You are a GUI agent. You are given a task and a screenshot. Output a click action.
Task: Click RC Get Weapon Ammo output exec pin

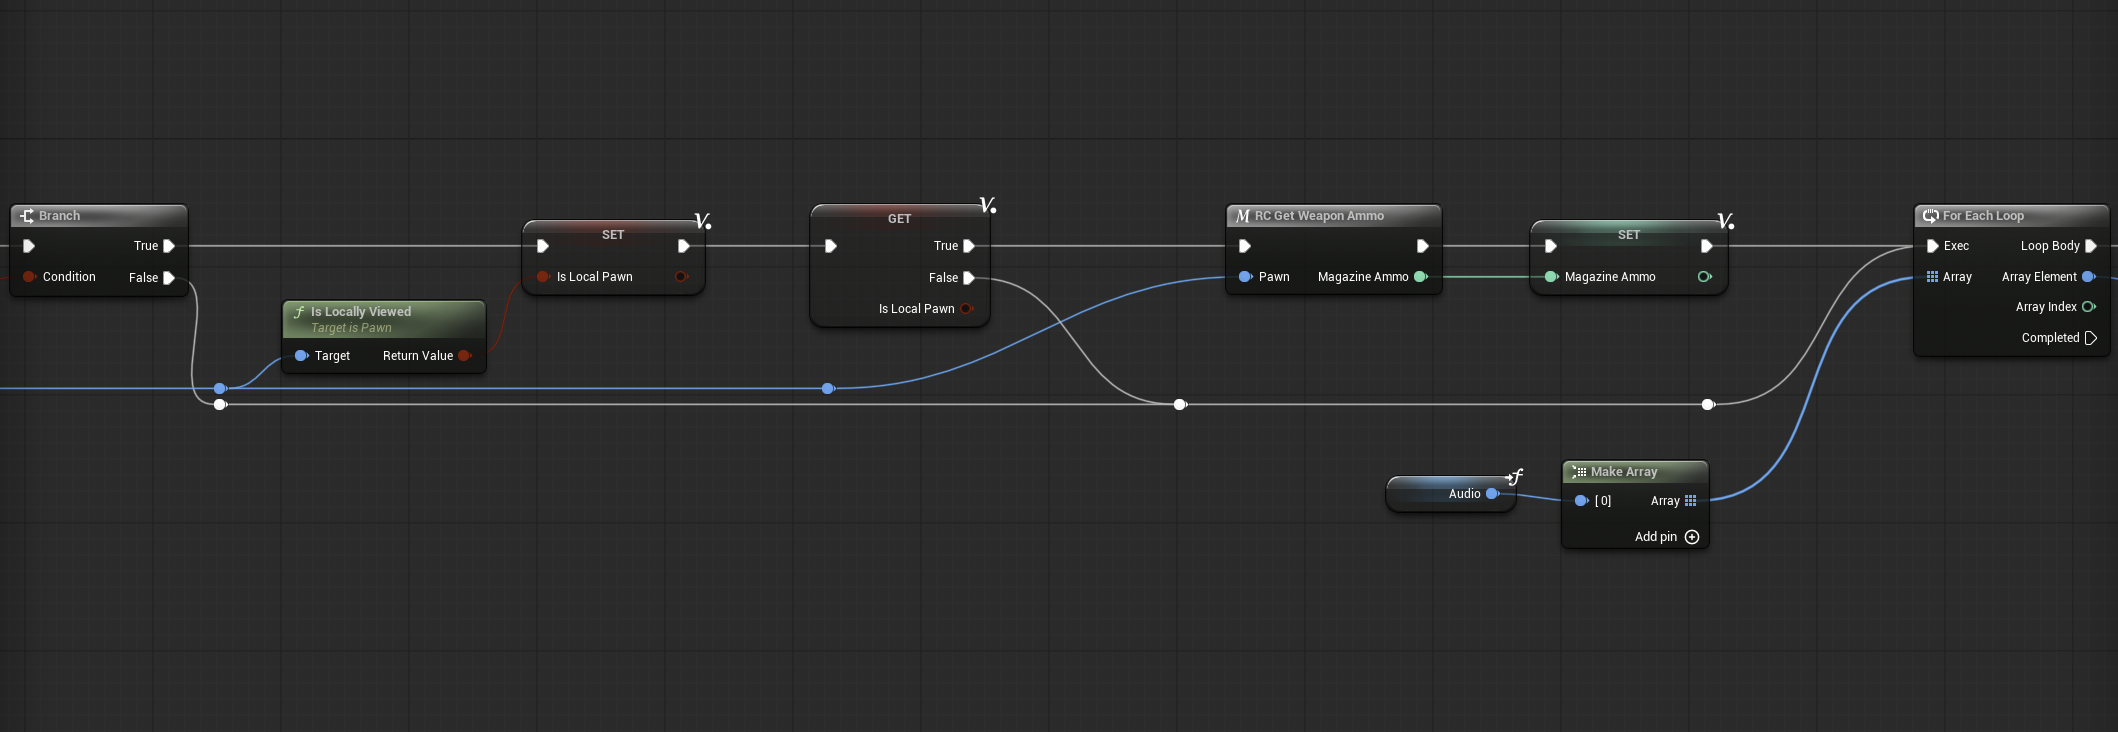tap(1423, 246)
